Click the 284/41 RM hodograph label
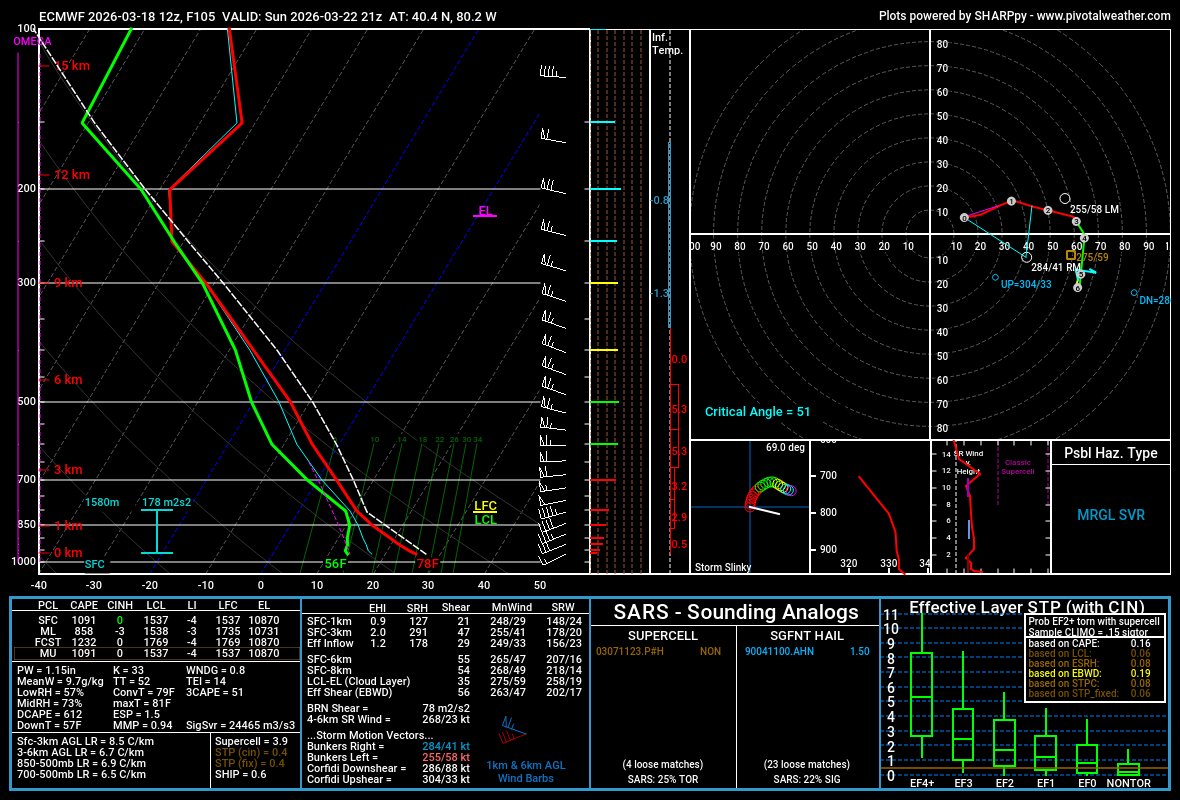Screen dimensions: 1180x800 click(1056, 267)
